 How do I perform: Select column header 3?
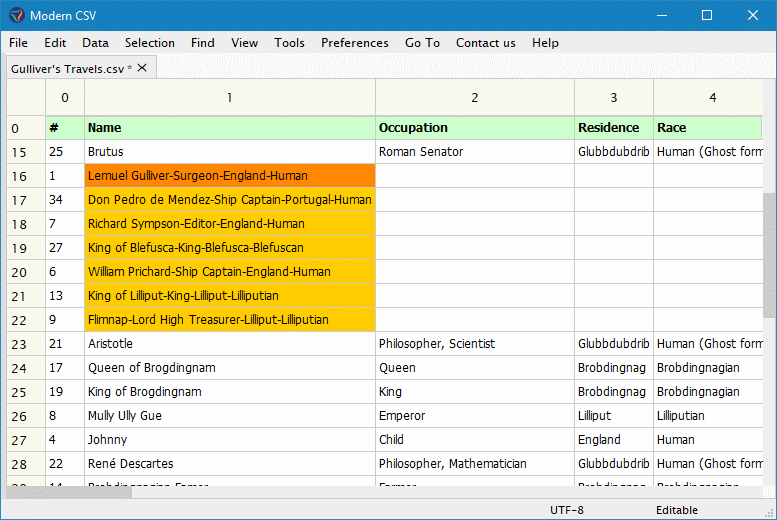[x=614, y=98]
